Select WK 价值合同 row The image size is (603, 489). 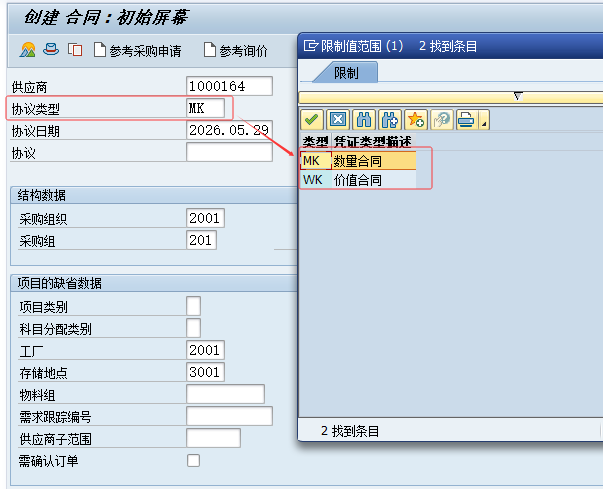(358, 180)
